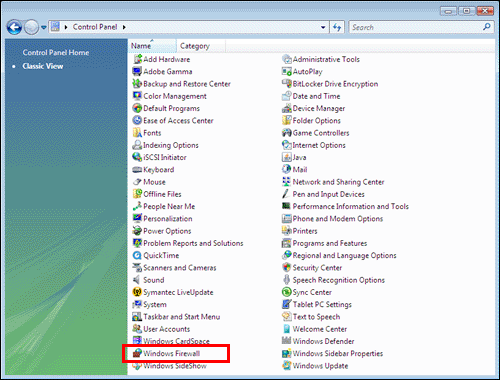500x380 pixels.
Task: Click the Back navigation arrow button
Action: [14, 27]
